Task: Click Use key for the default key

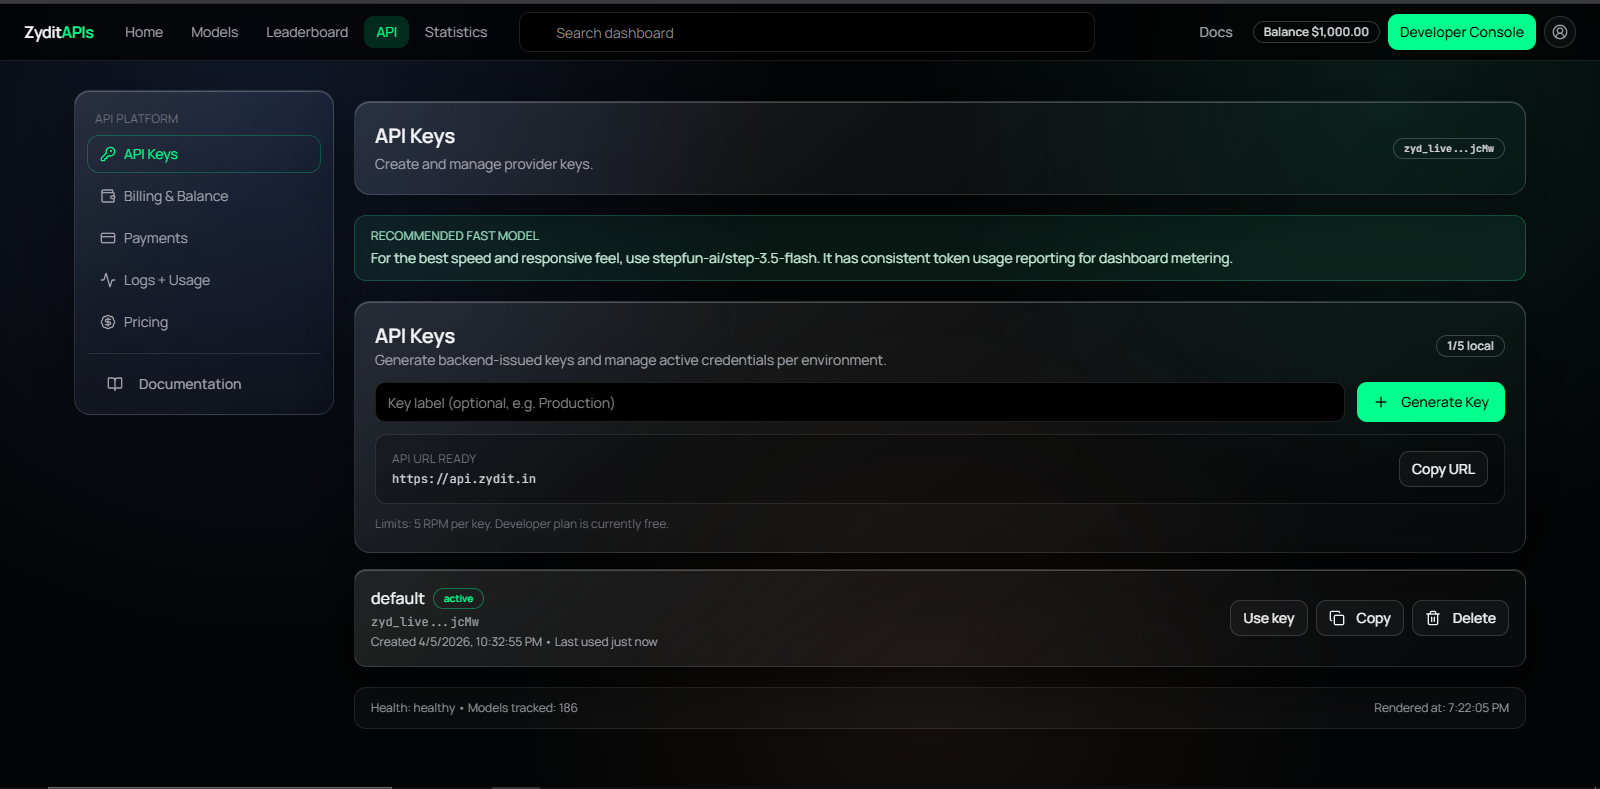Action: point(1269,618)
